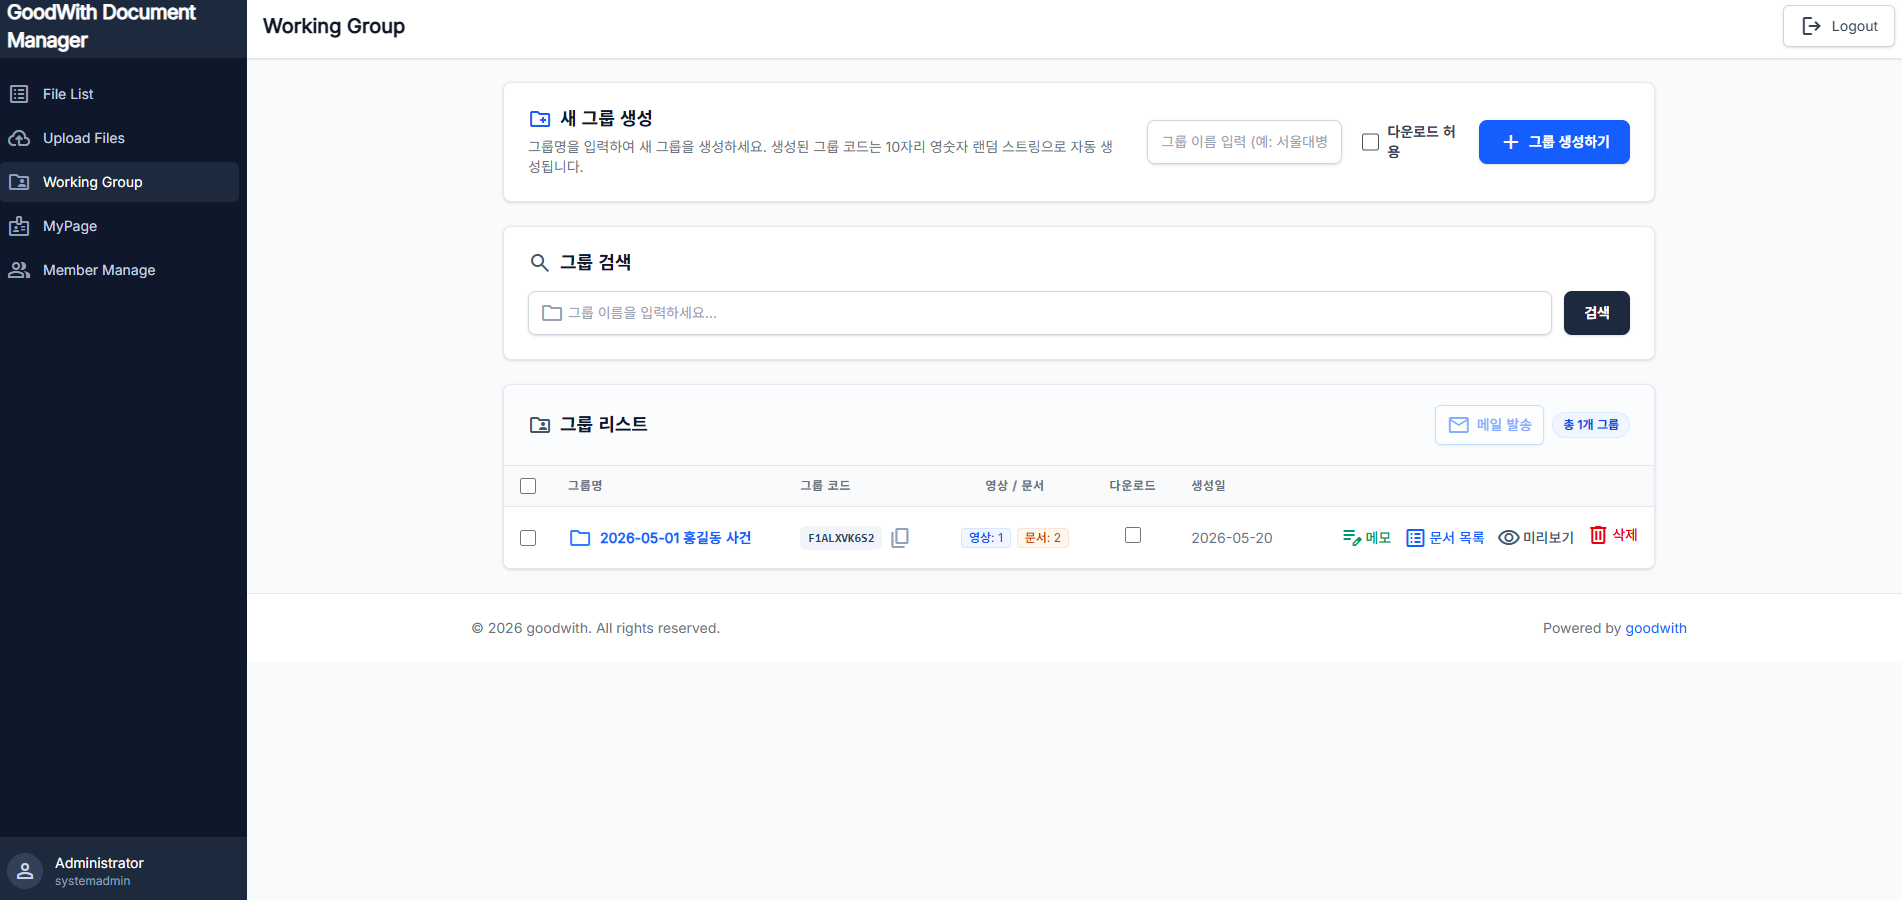Toggle the download checkbox in 홍길동 사건 row
The image size is (1902, 900).
1133,535
